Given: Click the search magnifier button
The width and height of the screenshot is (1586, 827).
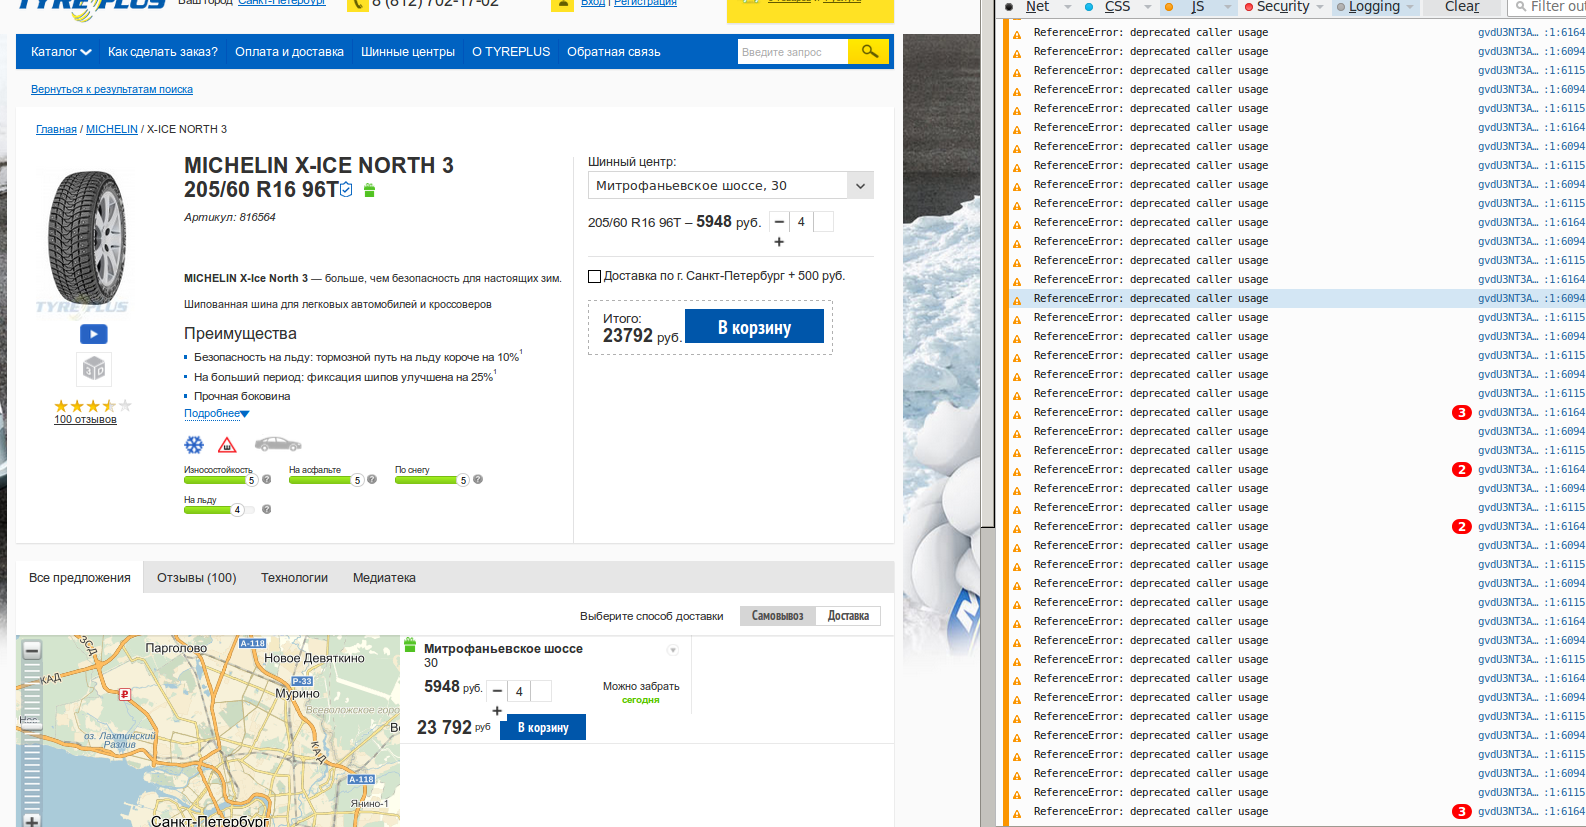Looking at the screenshot, I should [869, 51].
